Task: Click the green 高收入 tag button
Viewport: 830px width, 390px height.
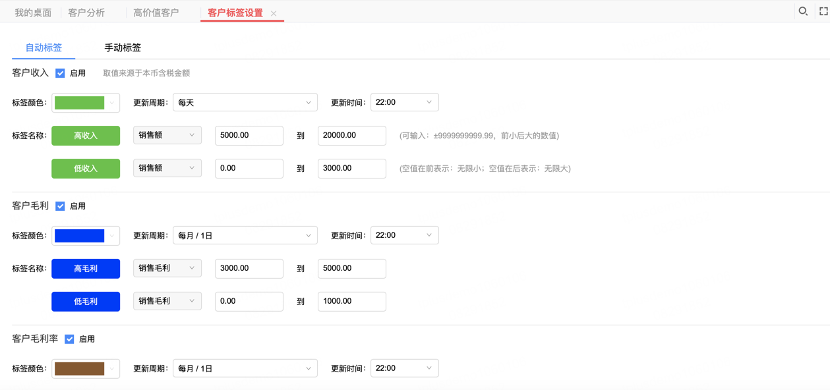Action: 86,136
